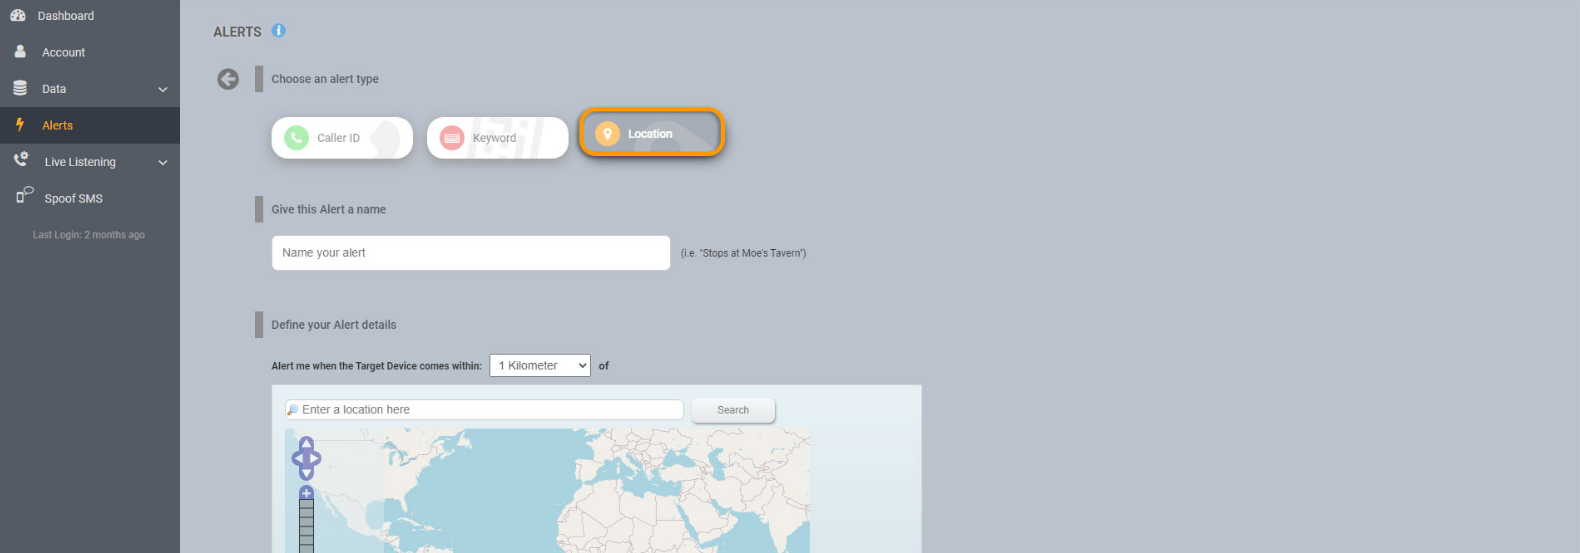The width and height of the screenshot is (1580, 553).
Task: Click the map Search button
Action: click(x=733, y=410)
